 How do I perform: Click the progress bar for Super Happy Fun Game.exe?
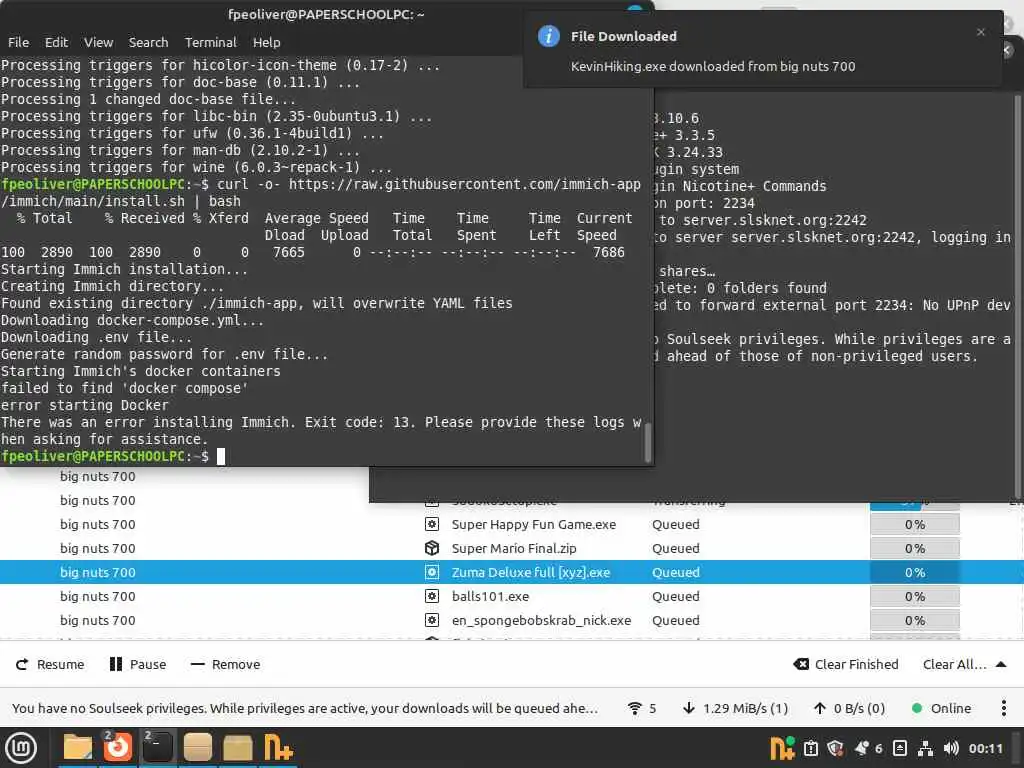click(914, 524)
